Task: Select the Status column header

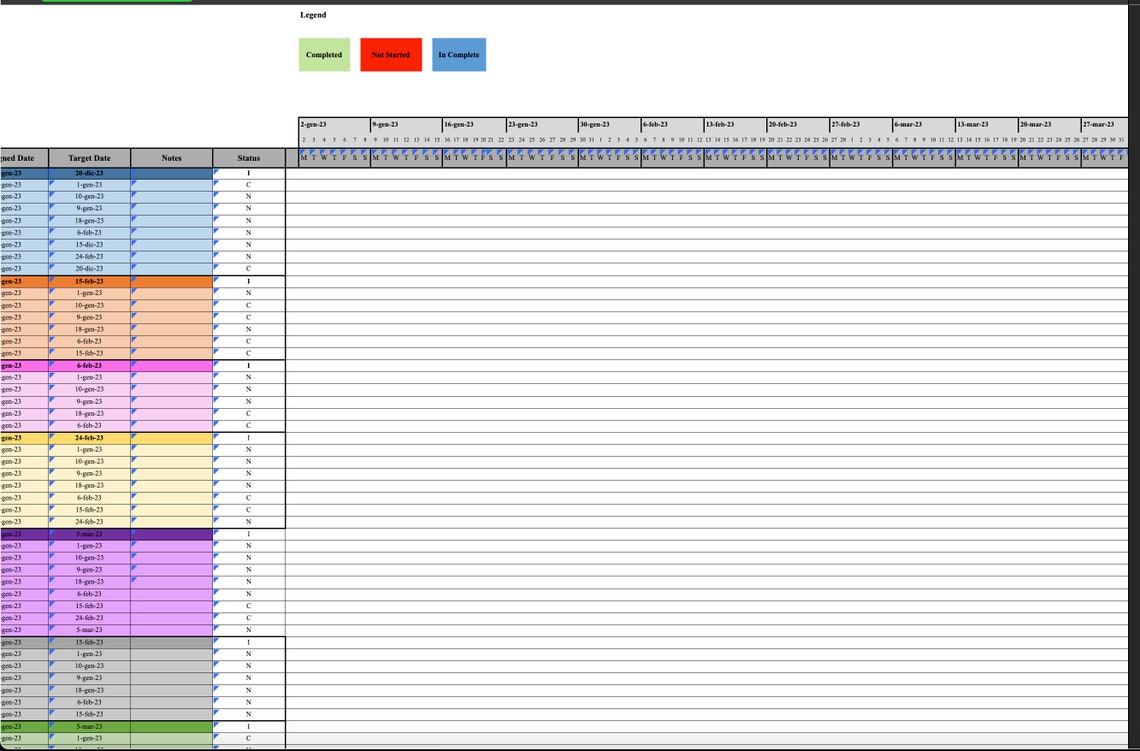Action: 247,158
